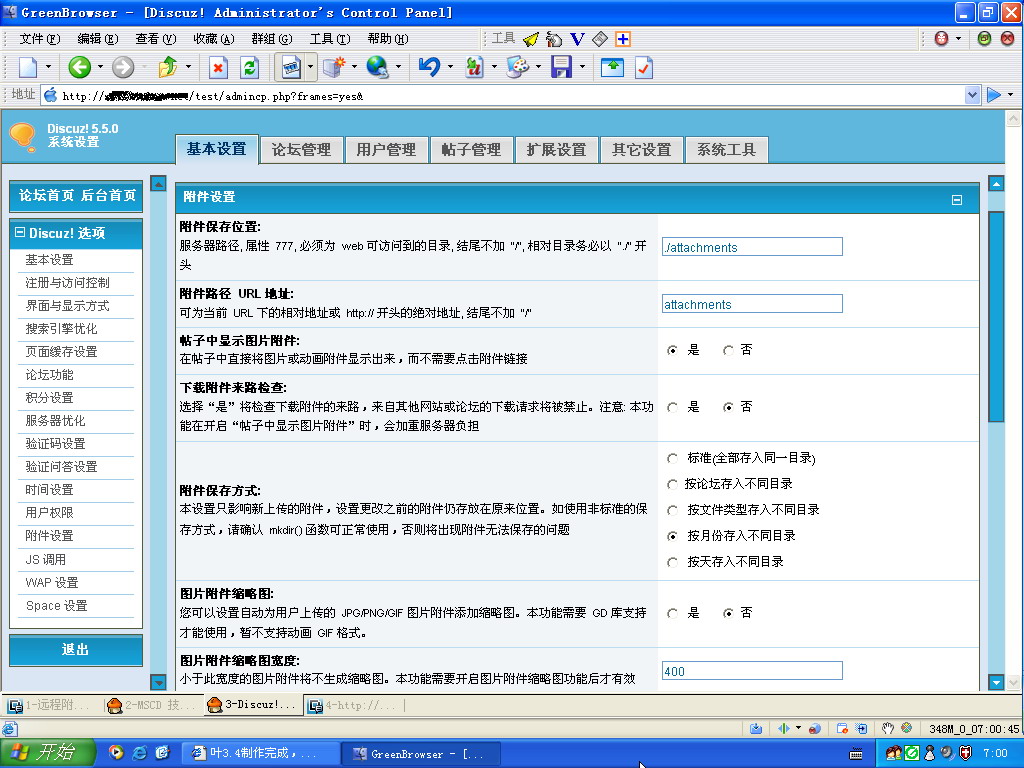Select 否 for 下载附件来路检查
The height and width of the screenshot is (768, 1024).
click(x=728, y=408)
